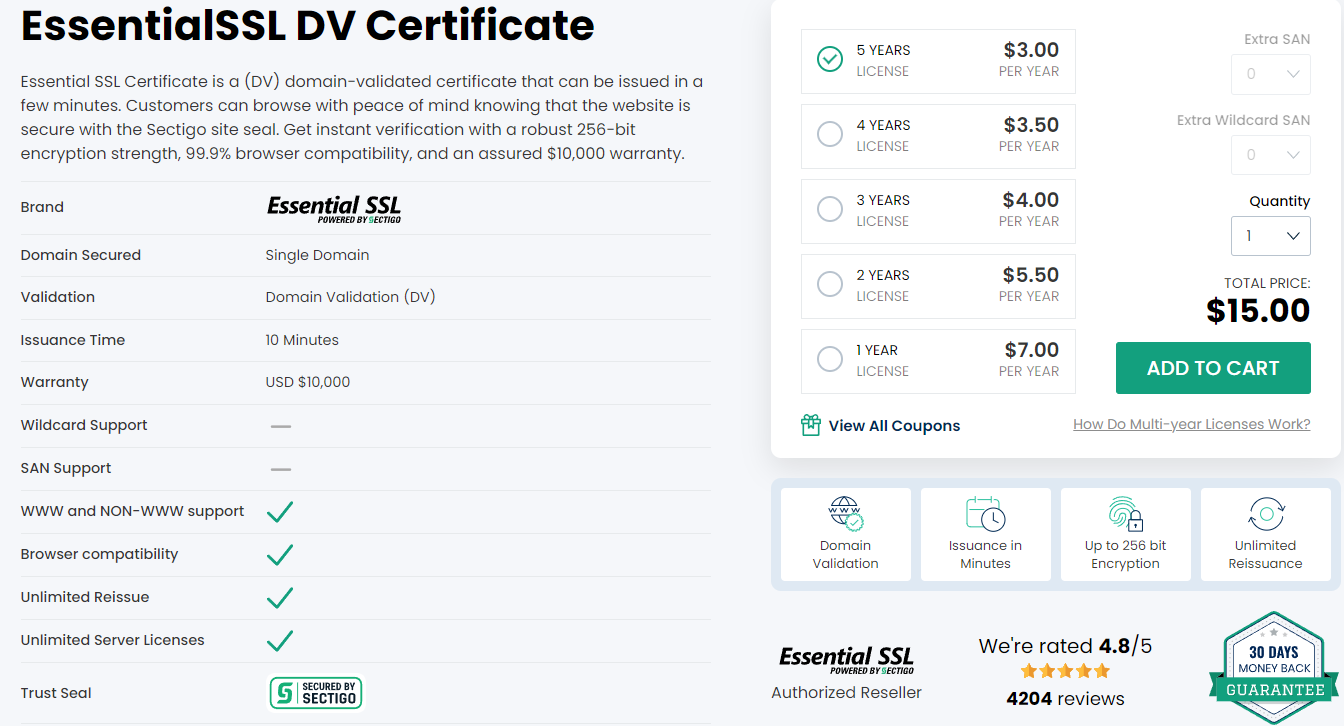Viewport: 1344px width, 726px height.
Task: Click the Unlimited Reissuance cycle icon
Action: [x=1265, y=513]
